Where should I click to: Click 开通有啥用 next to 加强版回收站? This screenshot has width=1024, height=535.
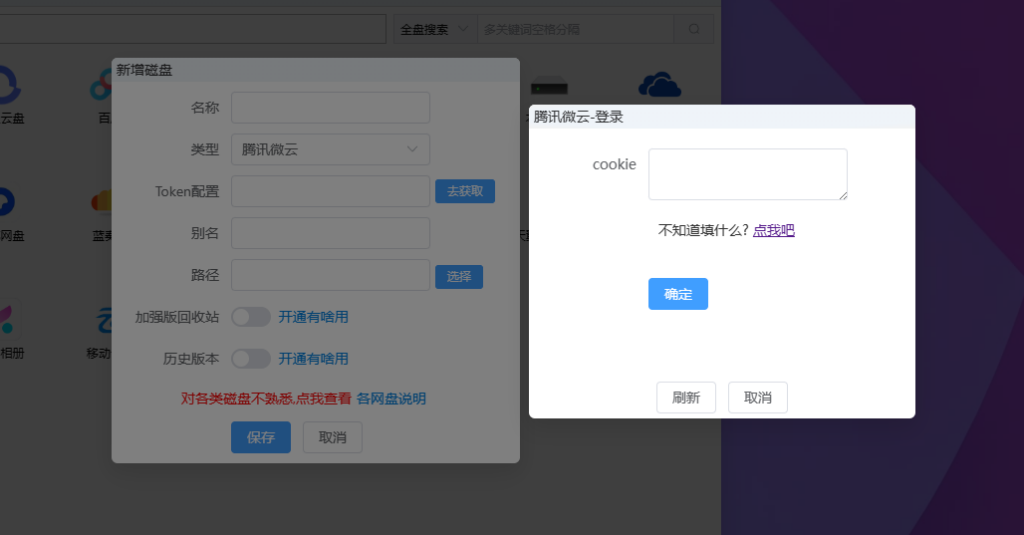coord(313,317)
